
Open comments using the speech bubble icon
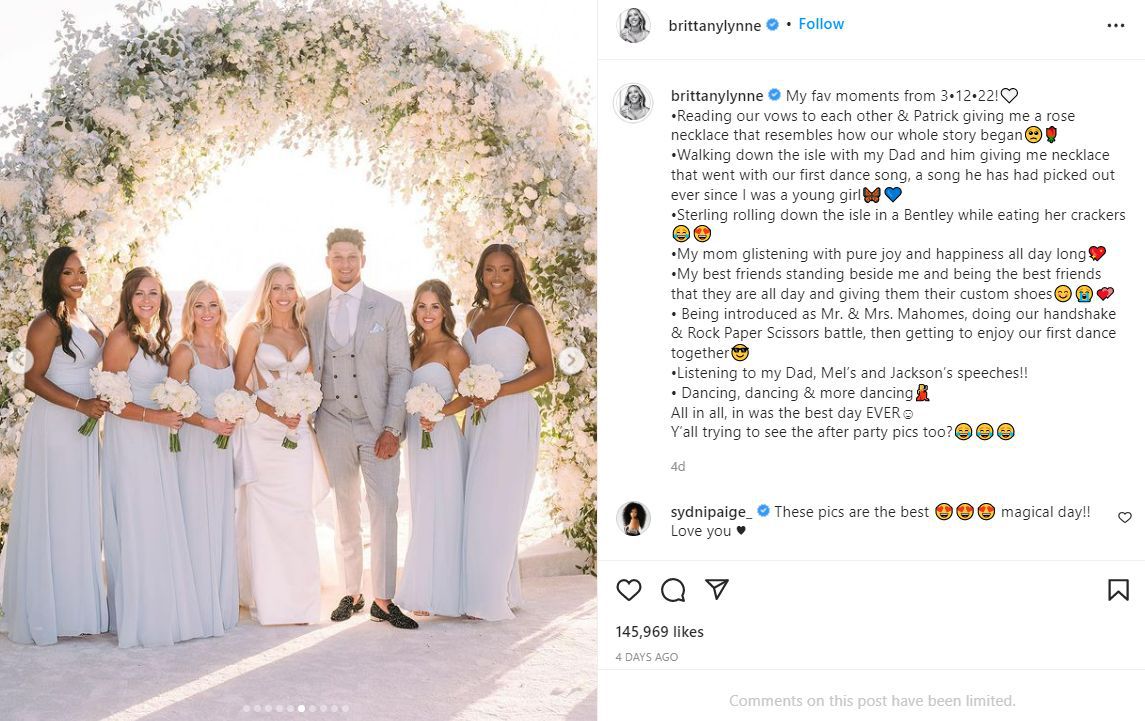(x=672, y=590)
